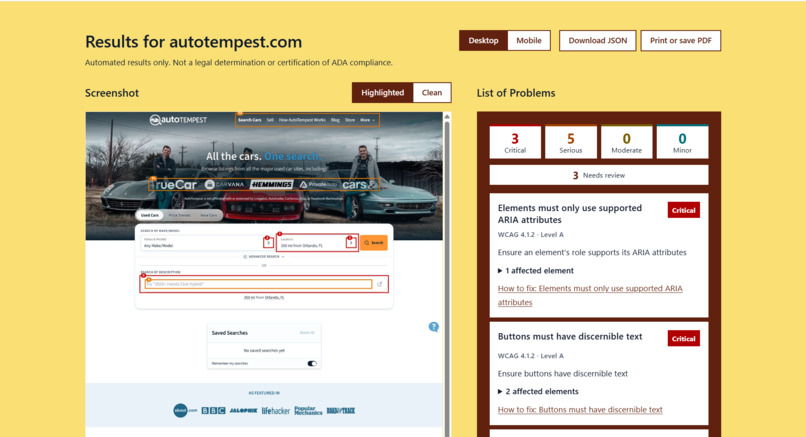The image size is (806, 437).
Task: Click the blue help question mark icon
Action: [434, 327]
